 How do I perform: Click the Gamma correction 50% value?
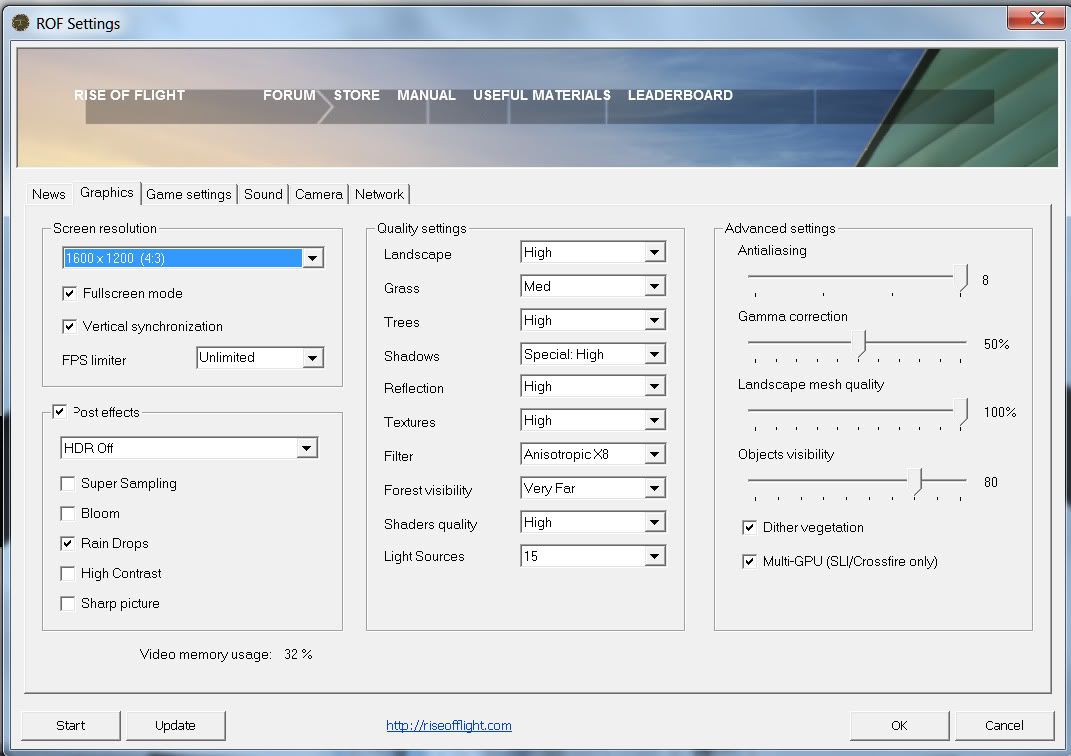[997, 344]
